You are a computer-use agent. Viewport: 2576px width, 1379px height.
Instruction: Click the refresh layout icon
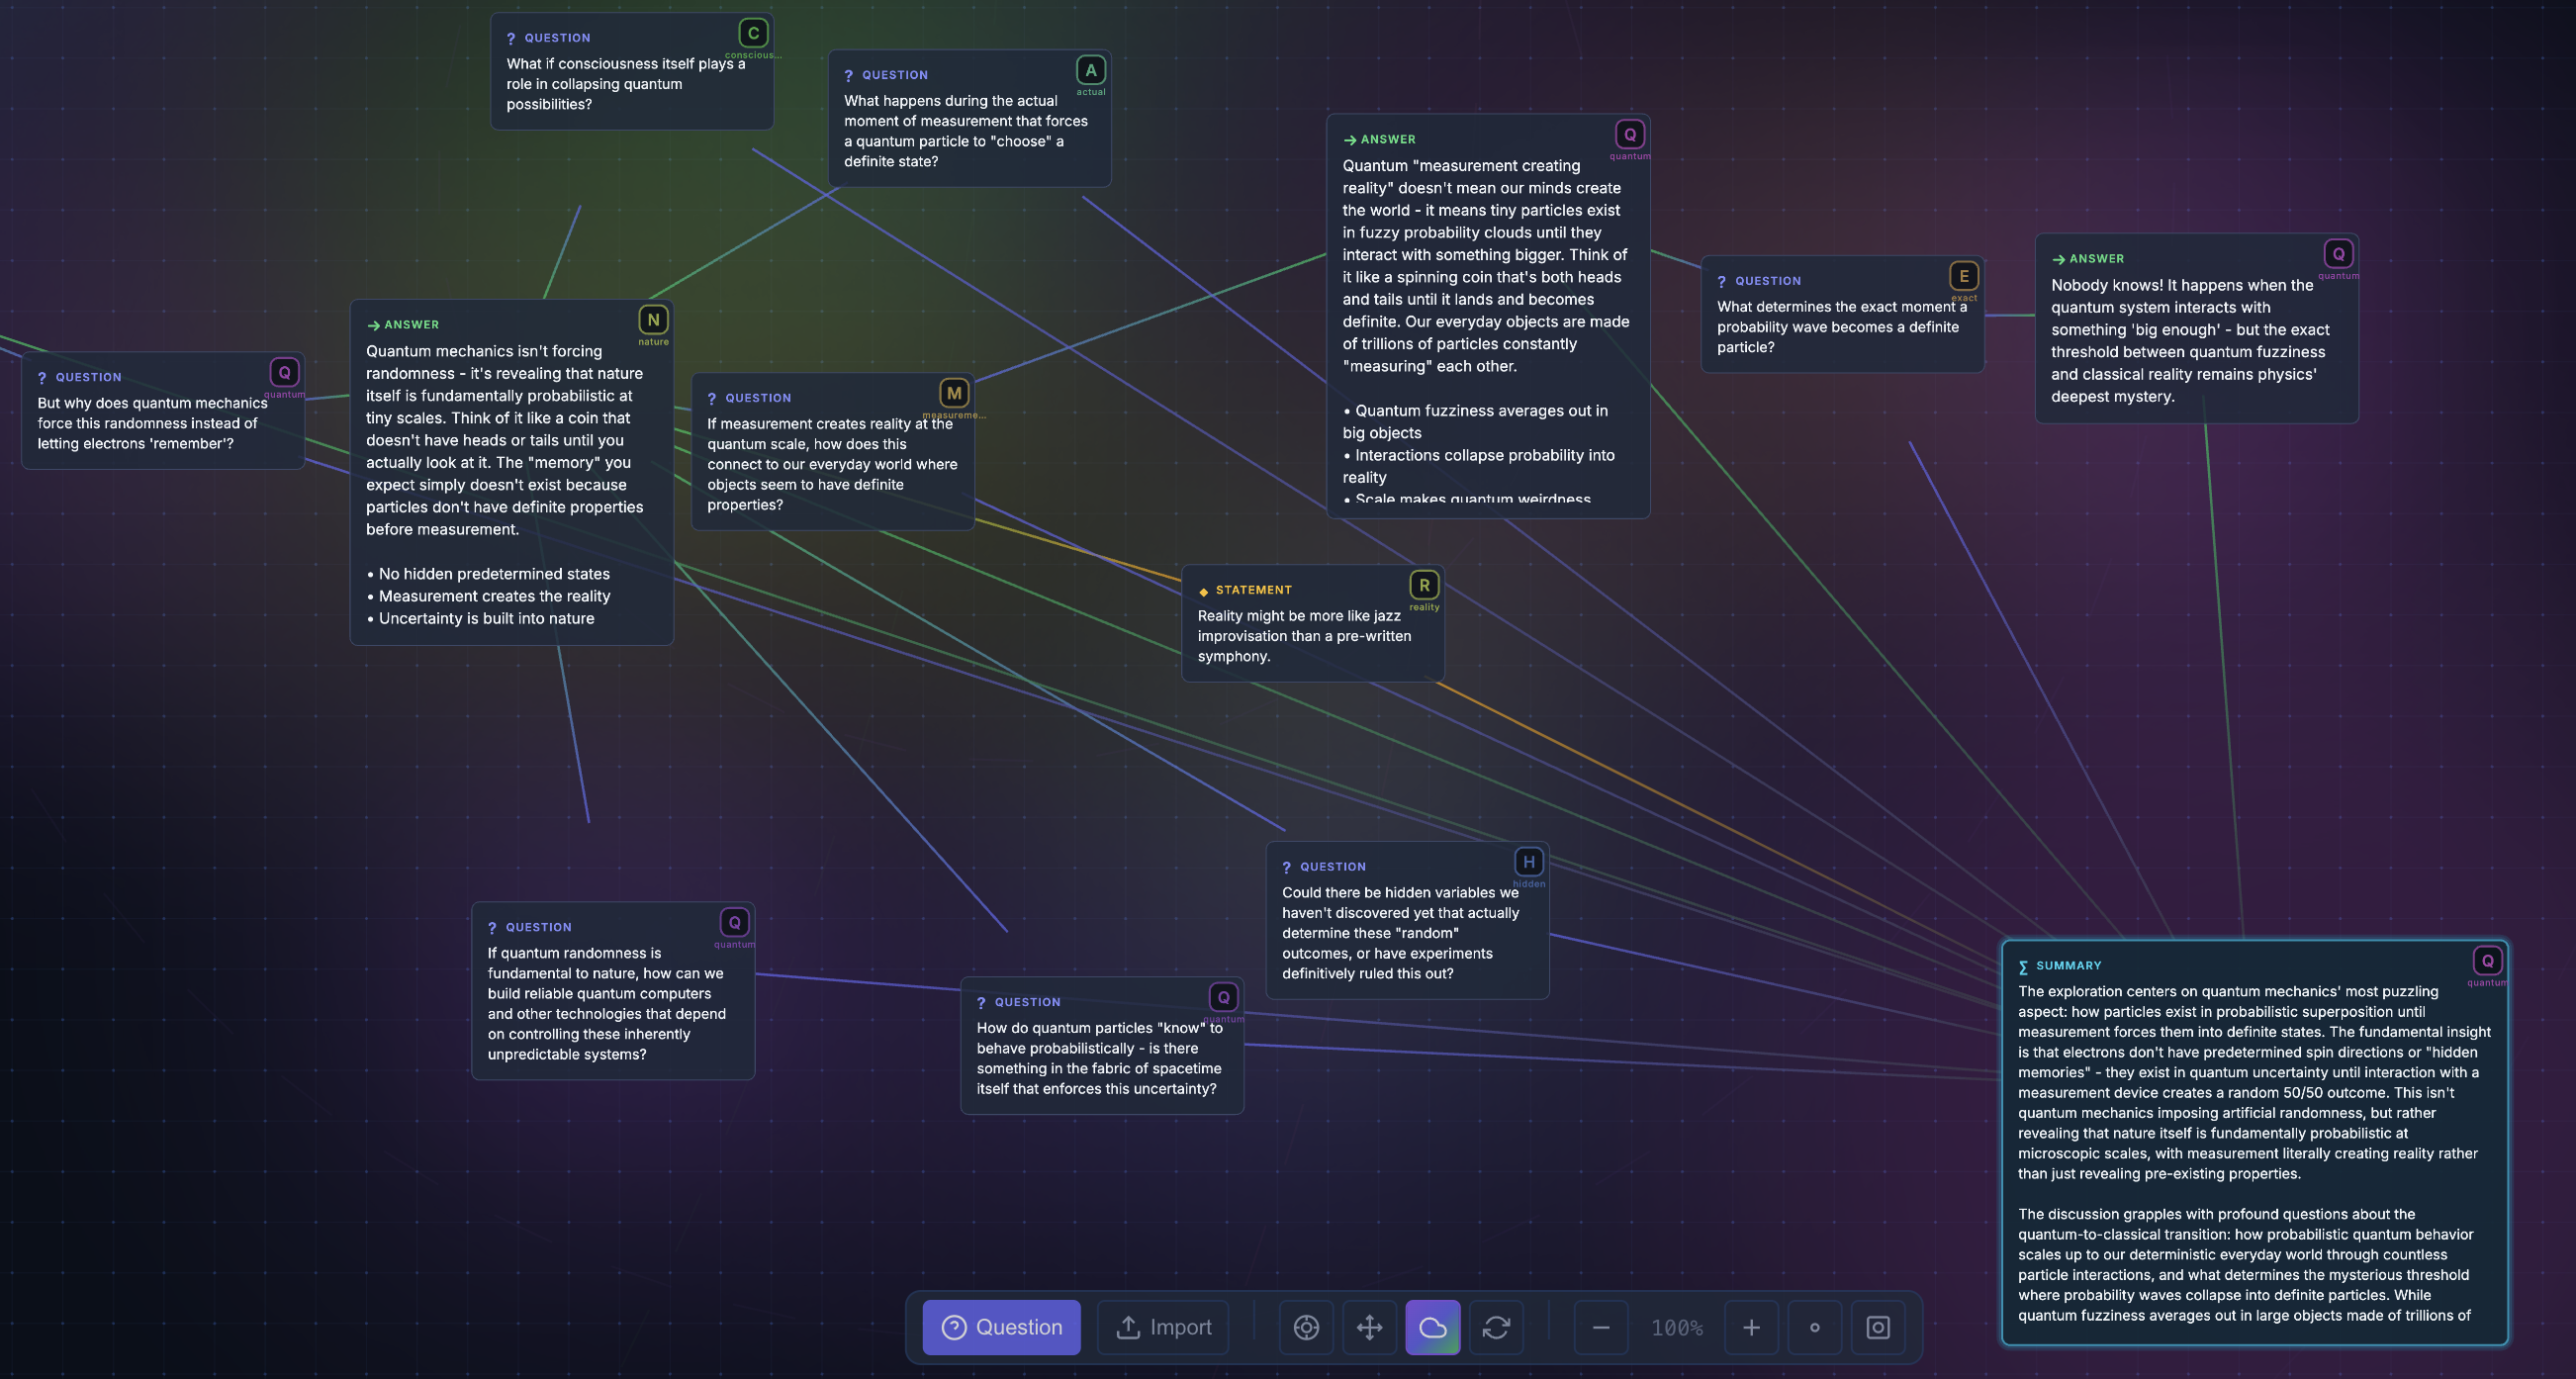[1496, 1327]
